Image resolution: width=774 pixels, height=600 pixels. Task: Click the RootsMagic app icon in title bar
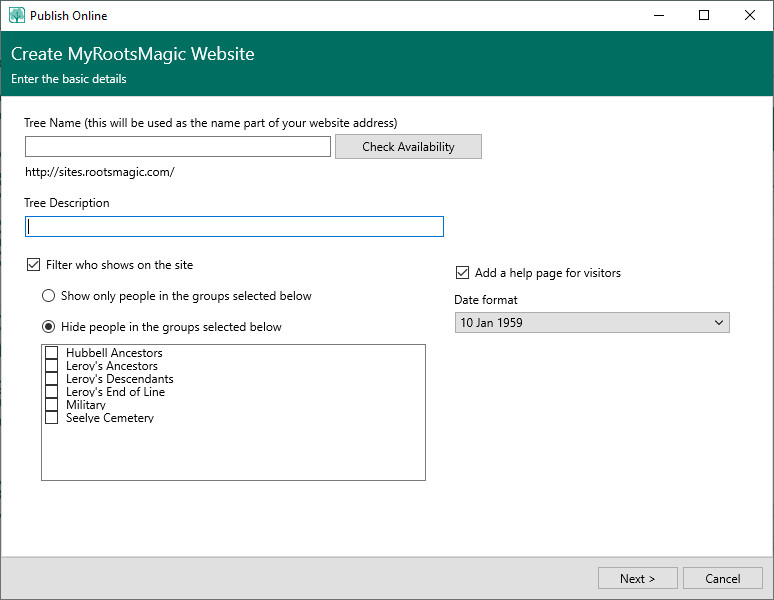[x=16, y=16]
